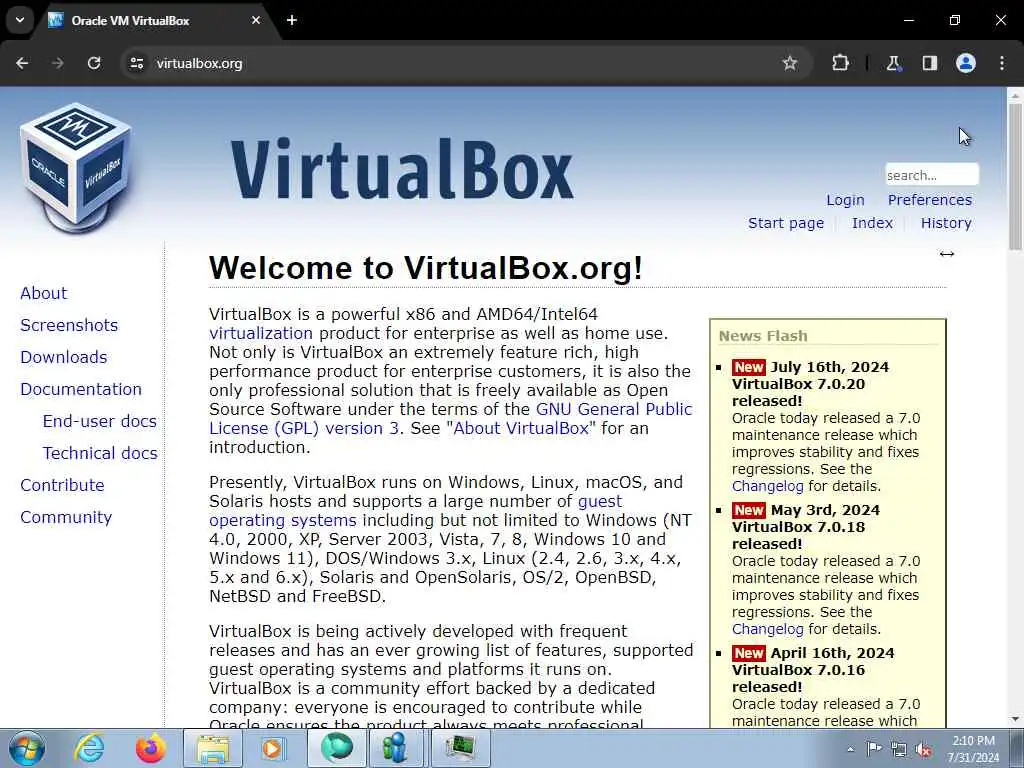Launch Internet Explorer from taskbar
The width and height of the screenshot is (1024, 768).
pos(89,748)
